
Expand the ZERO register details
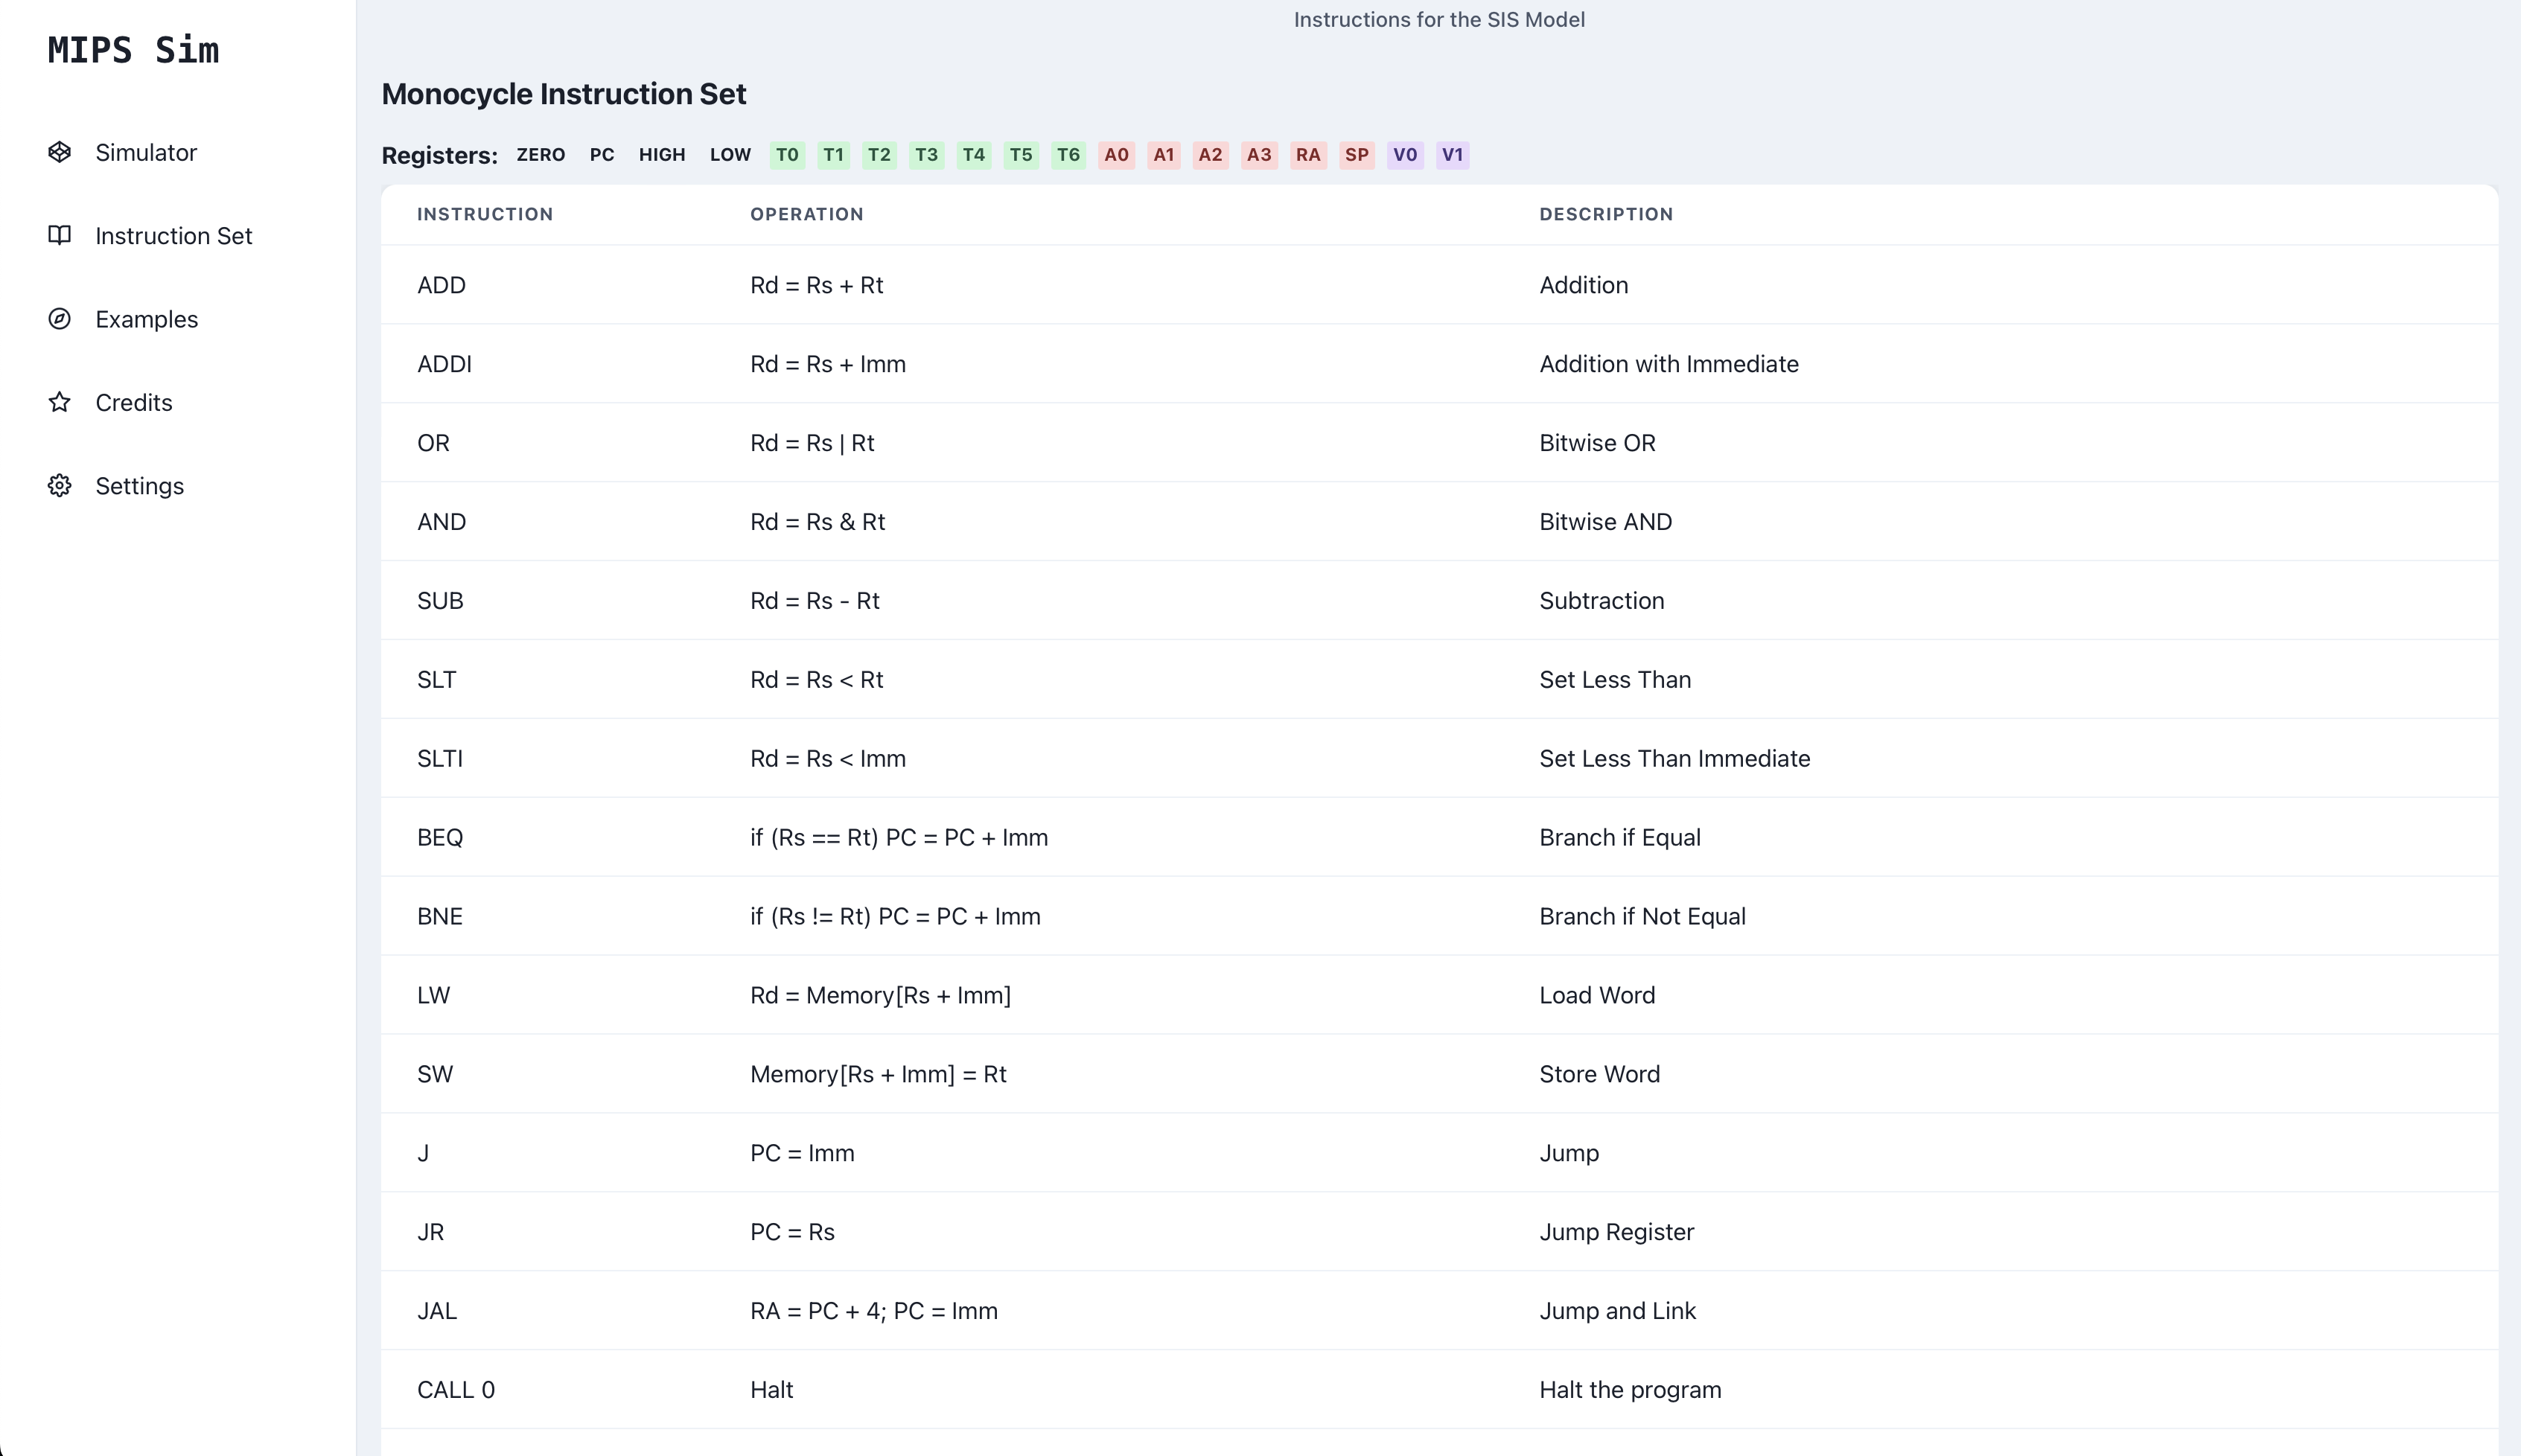(x=539, y=154)
